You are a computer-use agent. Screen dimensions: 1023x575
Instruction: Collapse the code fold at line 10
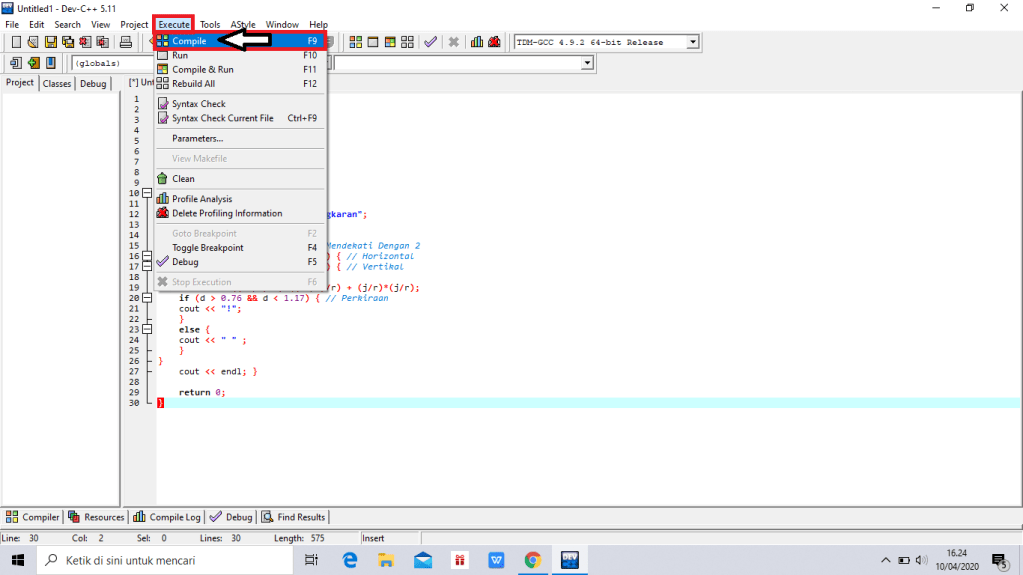point(147,193)
